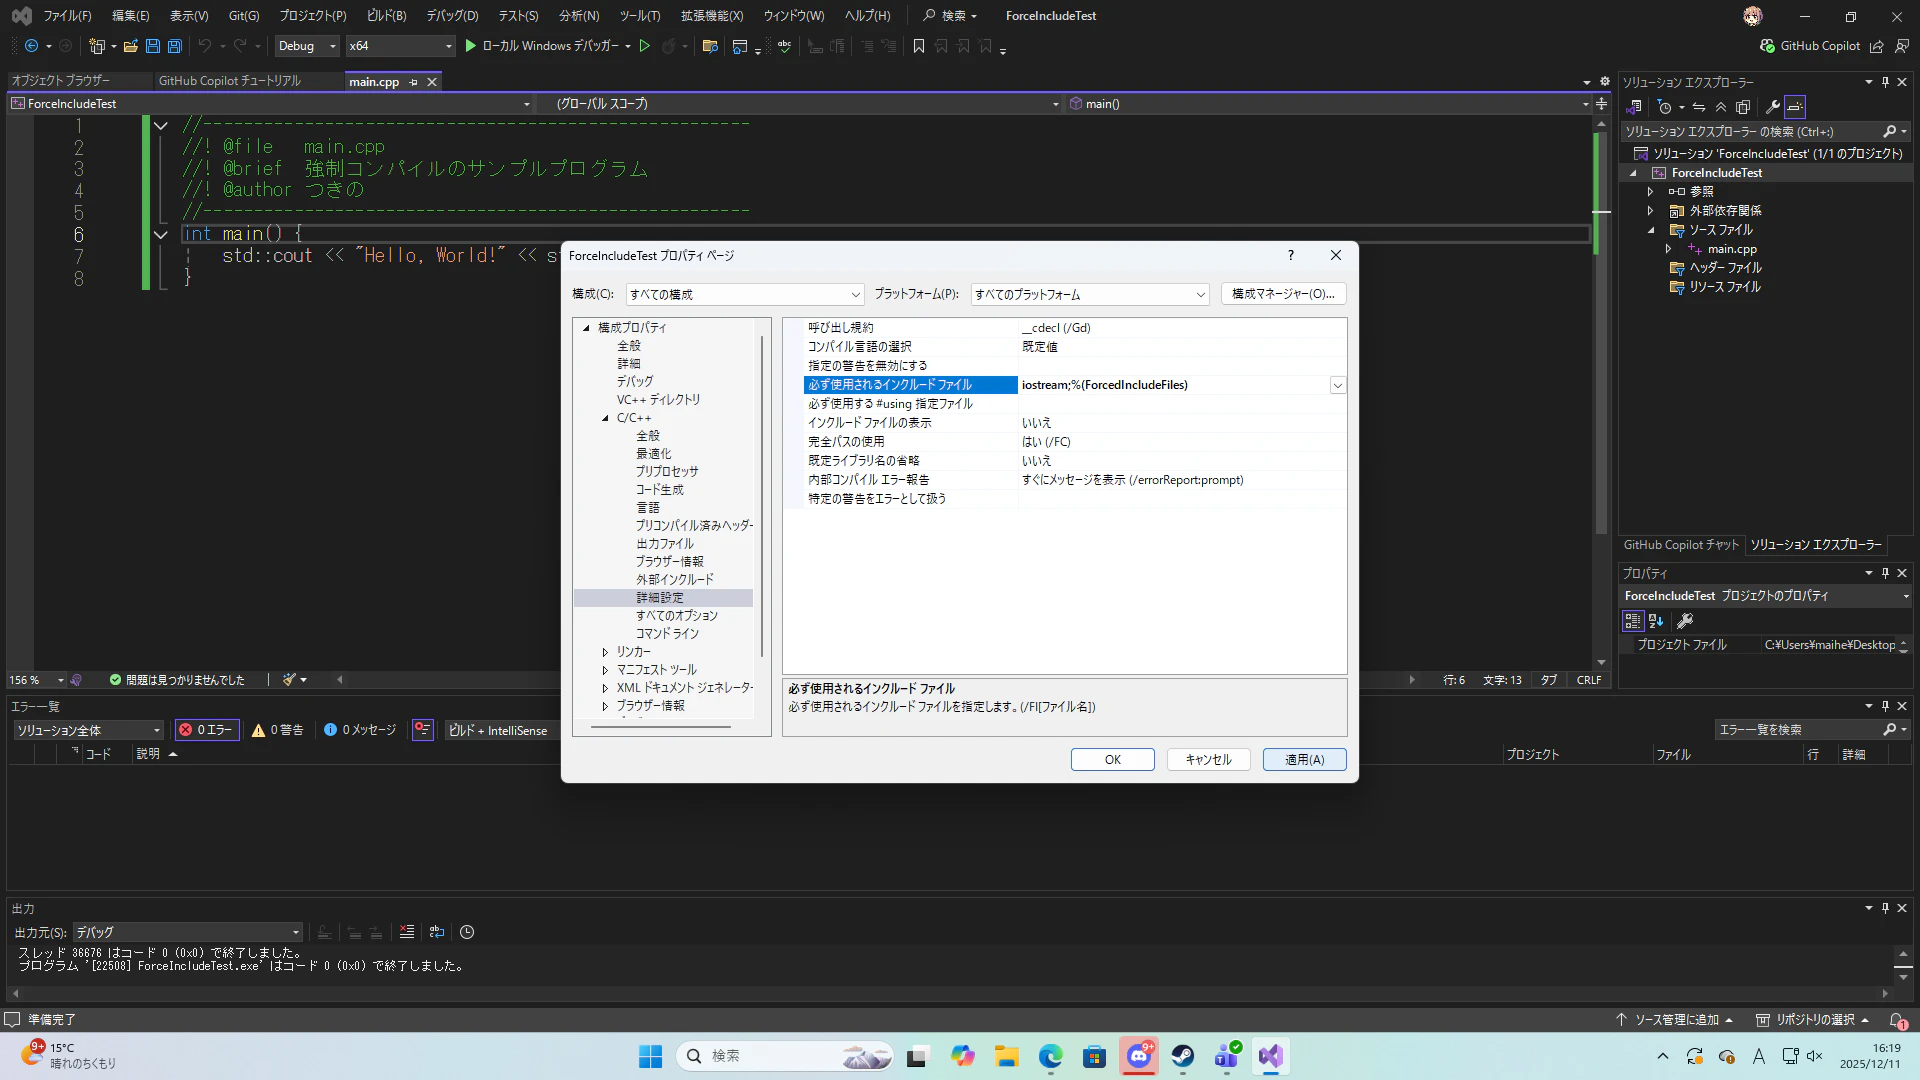This screenshot has height=1080, width=1920.
Task: Select すべてのオプション in the C/C++ tree
Action: point(677,616)
